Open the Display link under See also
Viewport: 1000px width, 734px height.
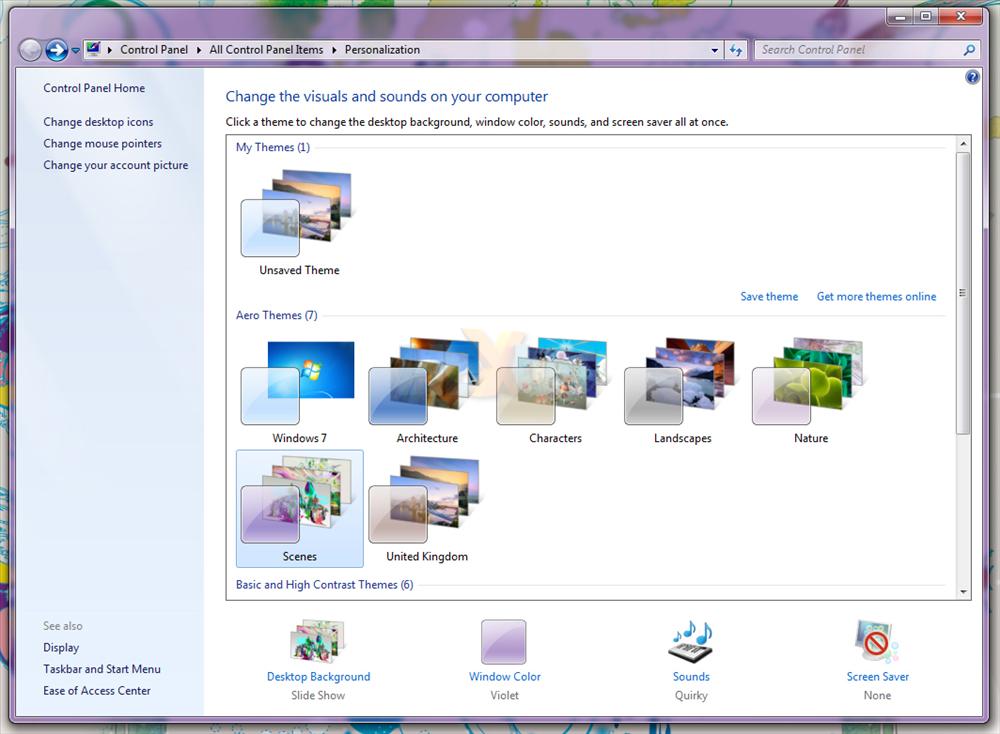61,647
